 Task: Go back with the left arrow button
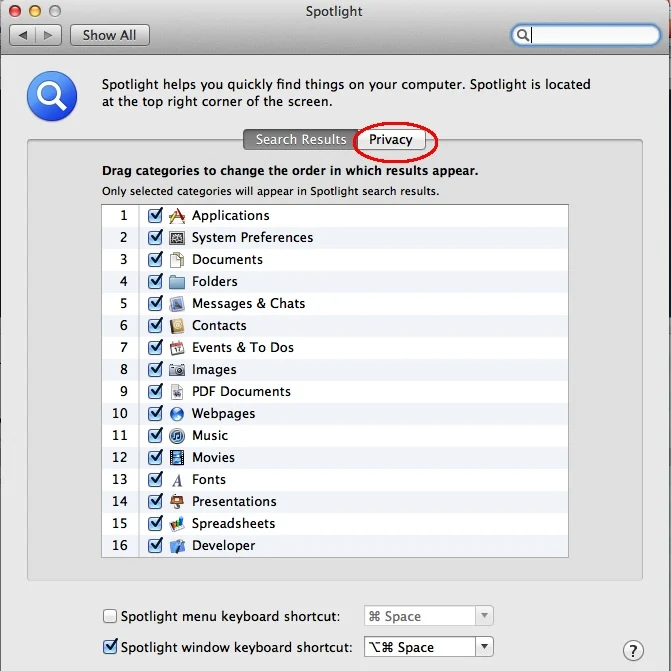(x=23, y=35)
